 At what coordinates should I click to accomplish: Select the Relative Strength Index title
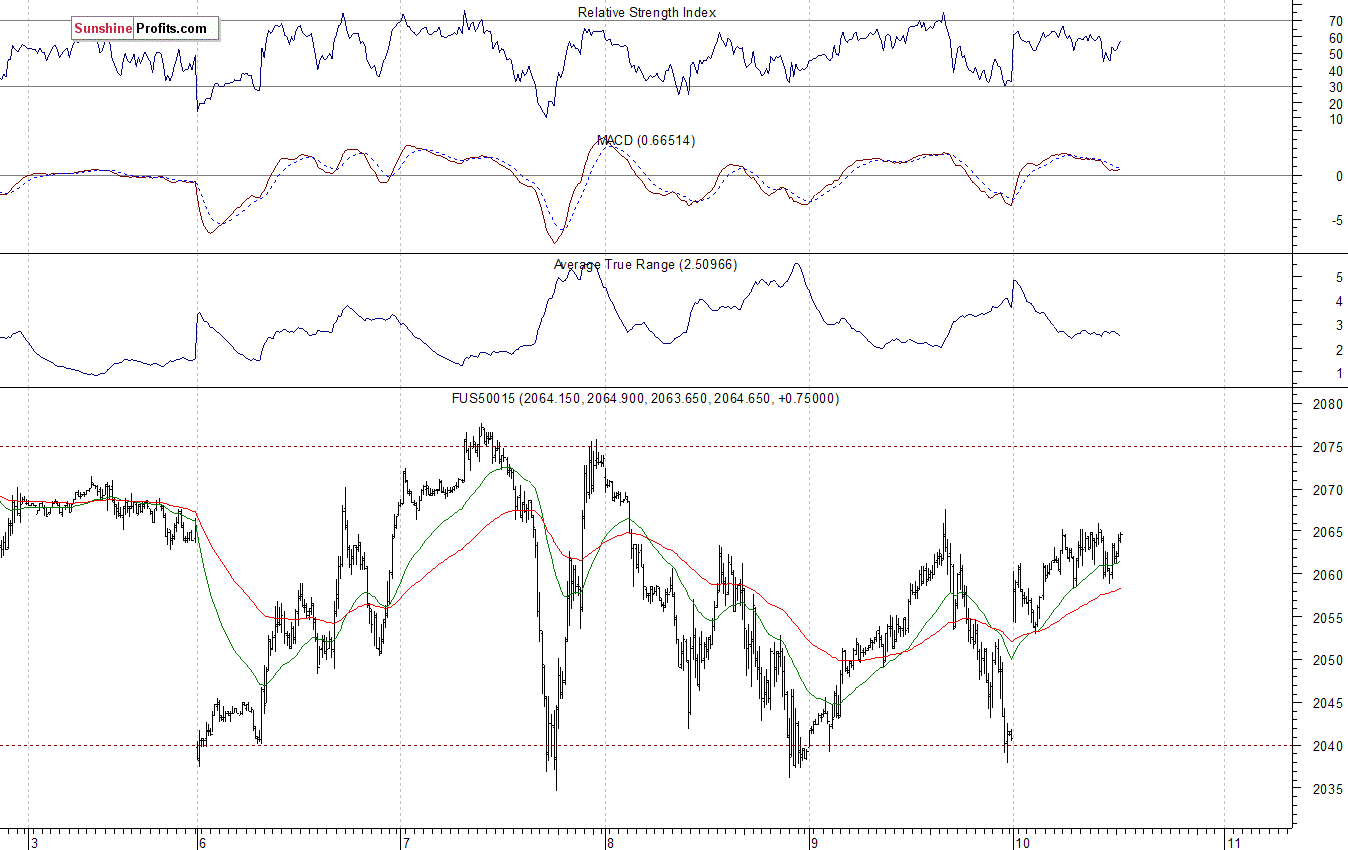[x=647, y=13]
